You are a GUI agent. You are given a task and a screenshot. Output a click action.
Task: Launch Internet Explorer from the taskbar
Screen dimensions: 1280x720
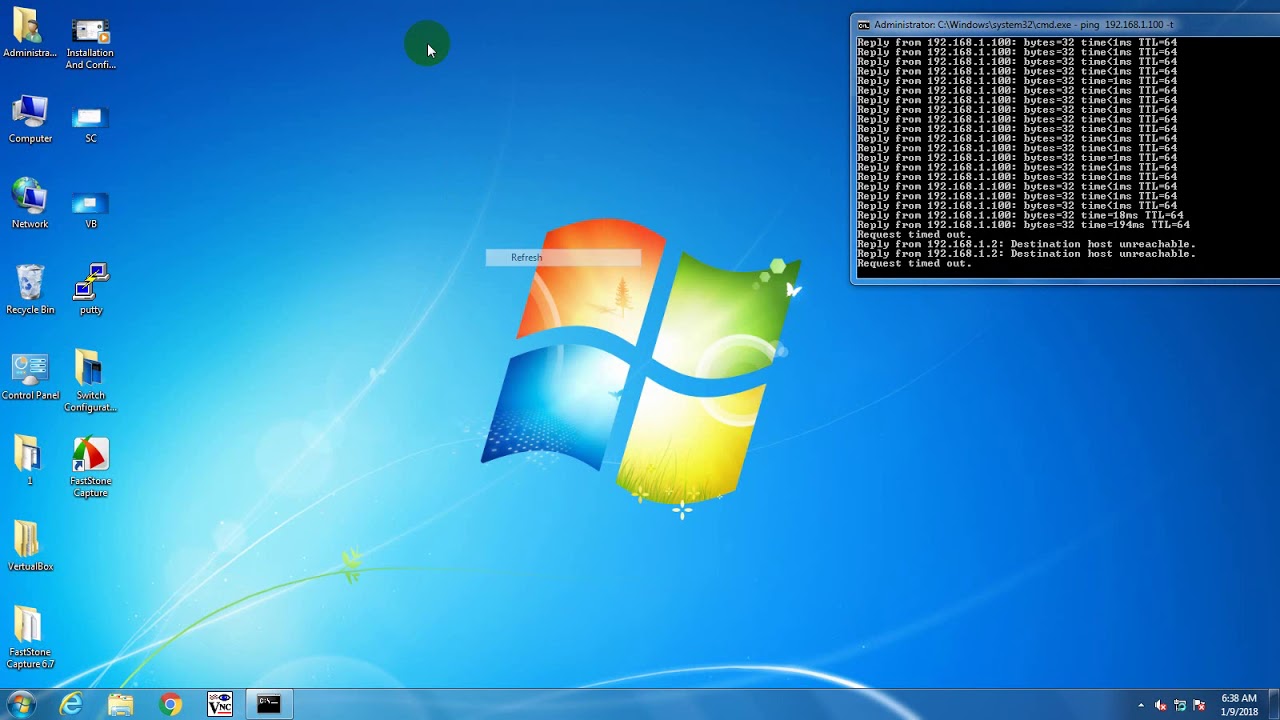click(71, 704)
